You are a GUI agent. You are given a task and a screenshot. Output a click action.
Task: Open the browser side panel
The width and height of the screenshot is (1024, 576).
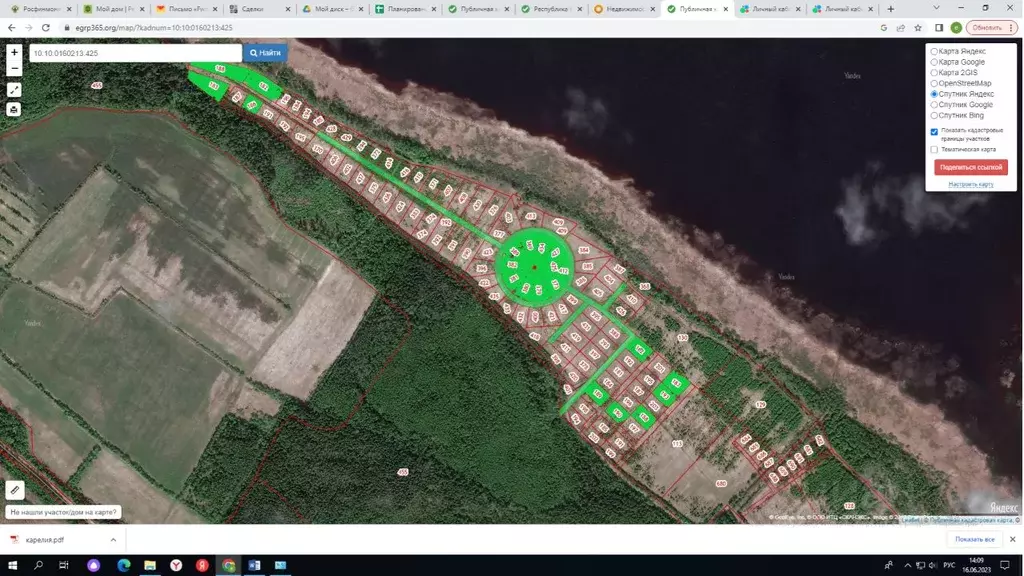[939, 27]
